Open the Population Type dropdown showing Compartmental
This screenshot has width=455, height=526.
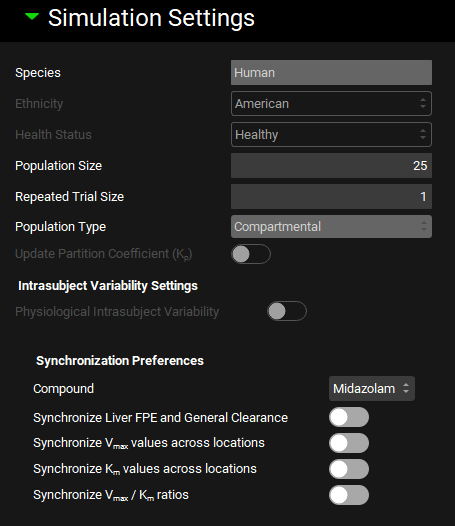331,226
